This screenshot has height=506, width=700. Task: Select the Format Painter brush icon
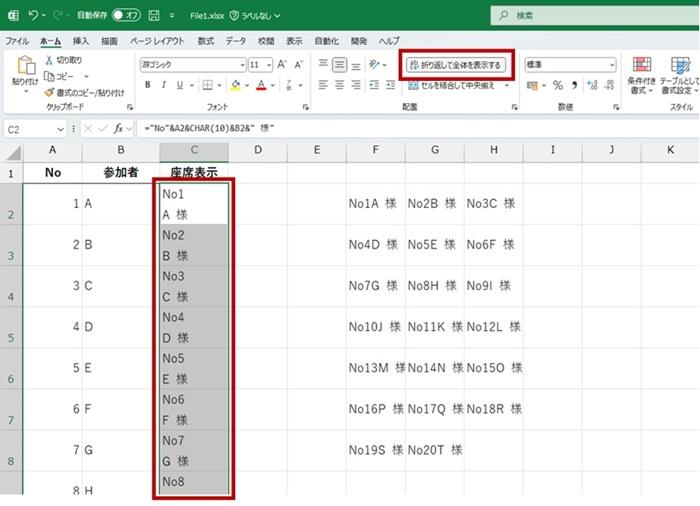(50, 91)
